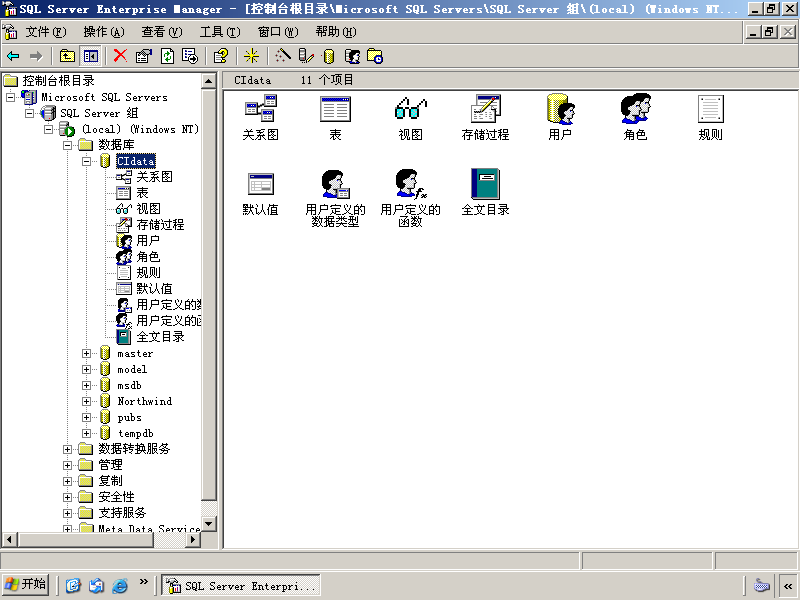The width and height of the screenshot is (800, 600).
Task: Expand the 安全性 folder node
Action: (67, 497)
